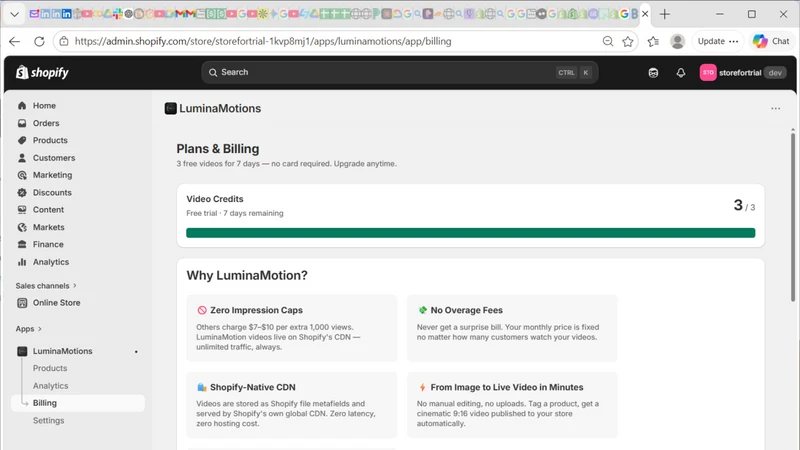Open Home in the sidebar

pos(44,106)
